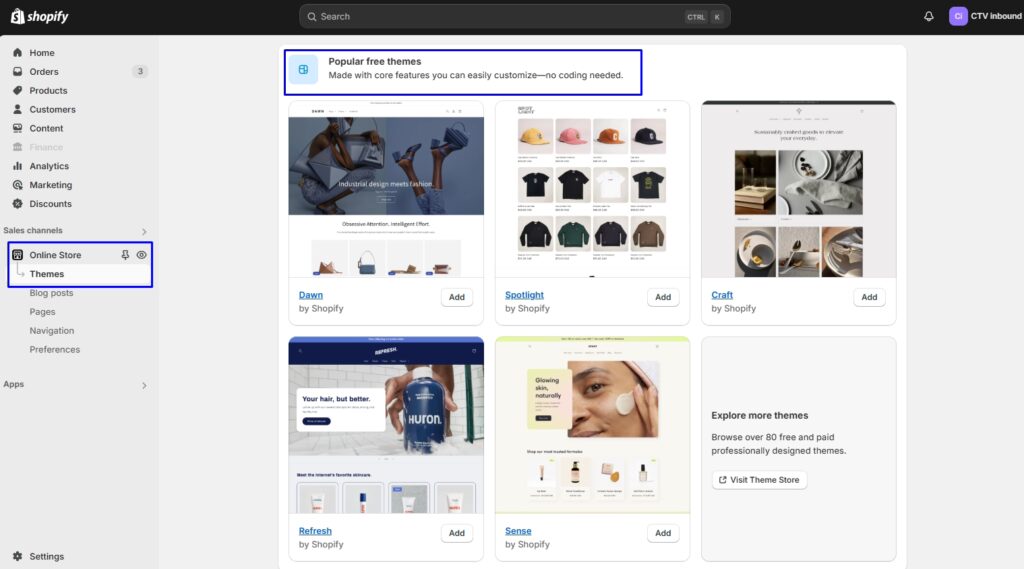Screen dimensions: 1024x569
Task: Open the Dawn theme link
Action: [311, 295]
